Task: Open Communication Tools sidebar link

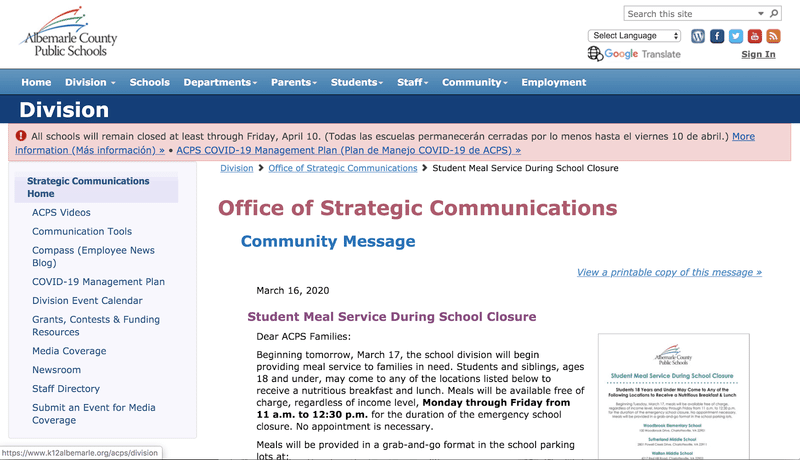Action: click(82, 231)
